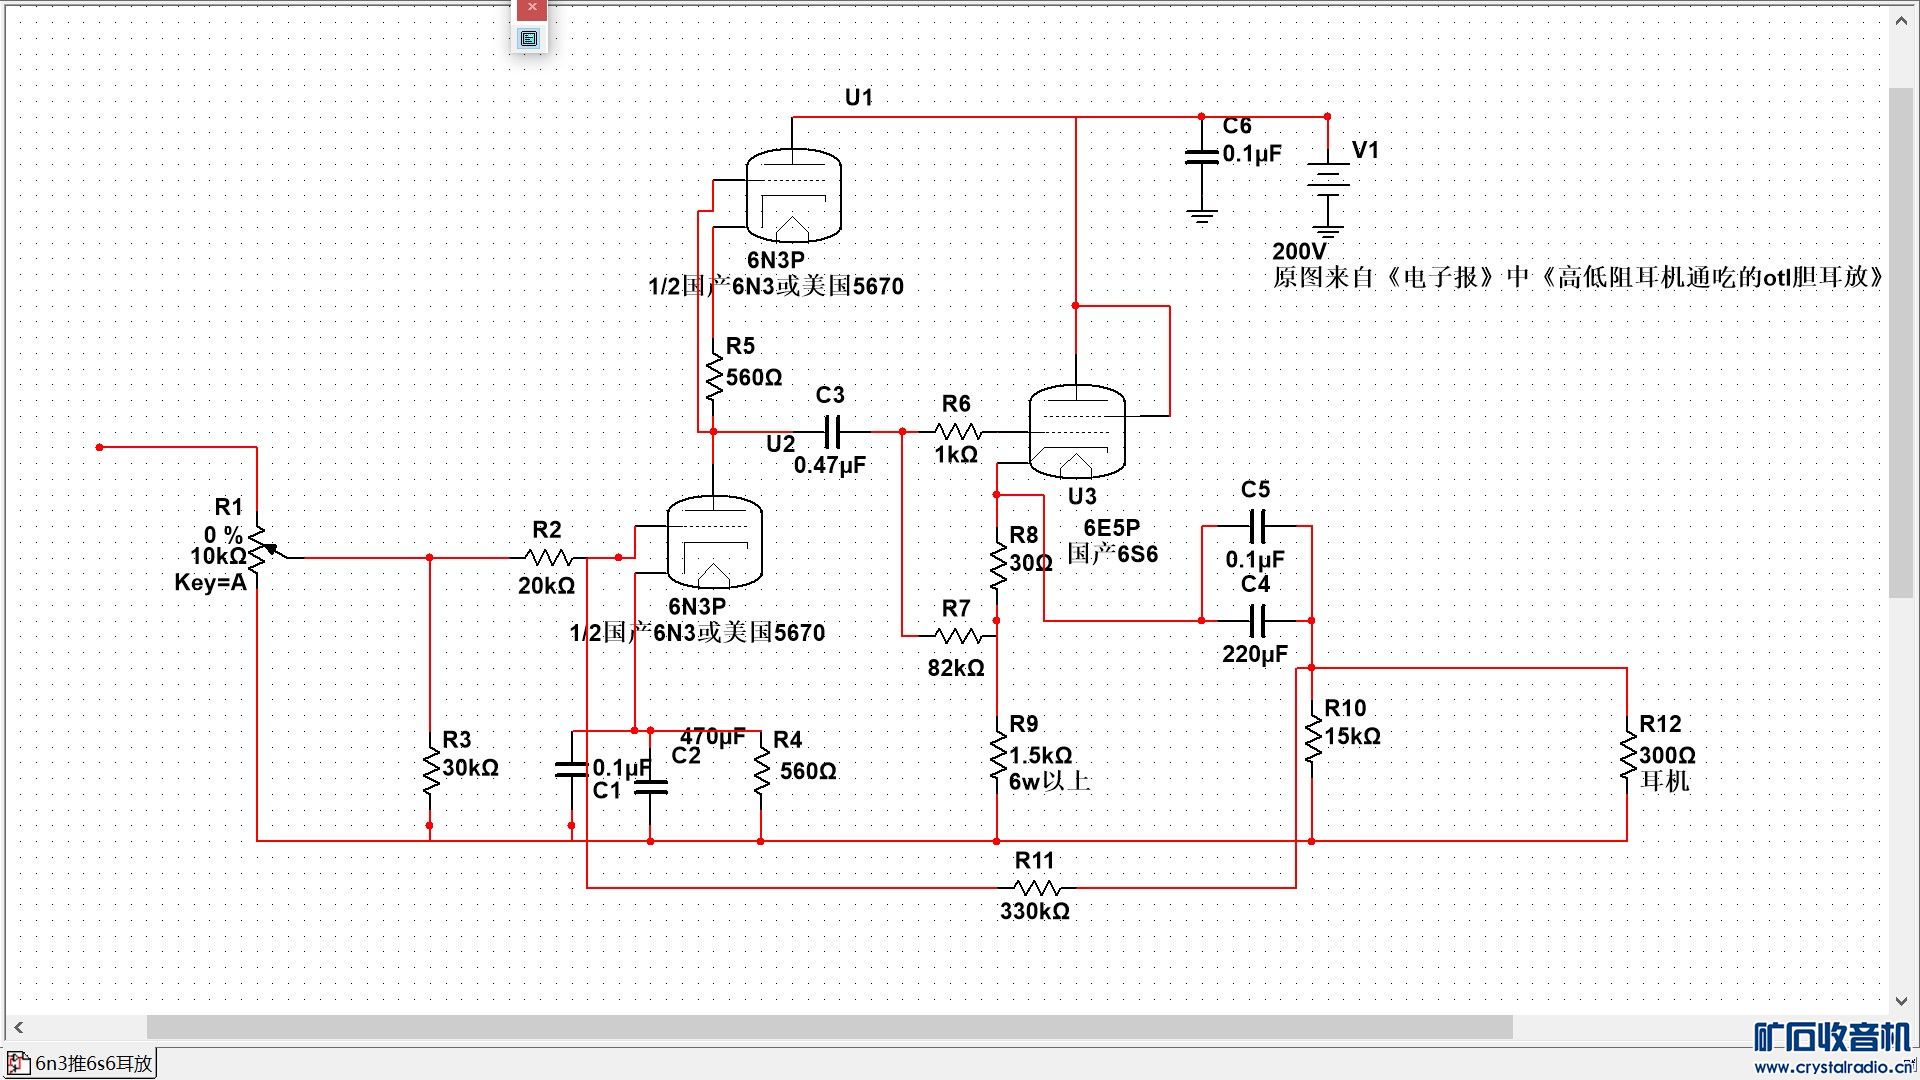1920x1080 pixels.
Task: Select the C3 0.47µF capacitor symbol
Action: tap(832, 432)
